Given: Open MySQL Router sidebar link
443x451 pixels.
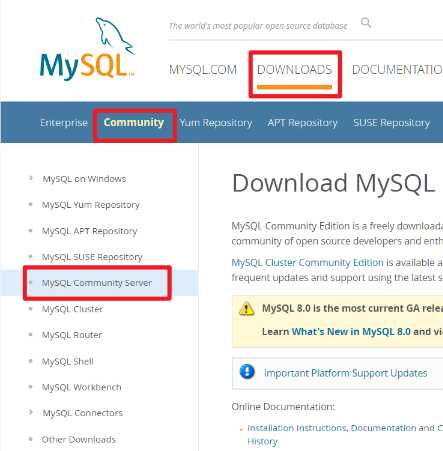Looking at the screenshot, I should [x=72, y=335].
